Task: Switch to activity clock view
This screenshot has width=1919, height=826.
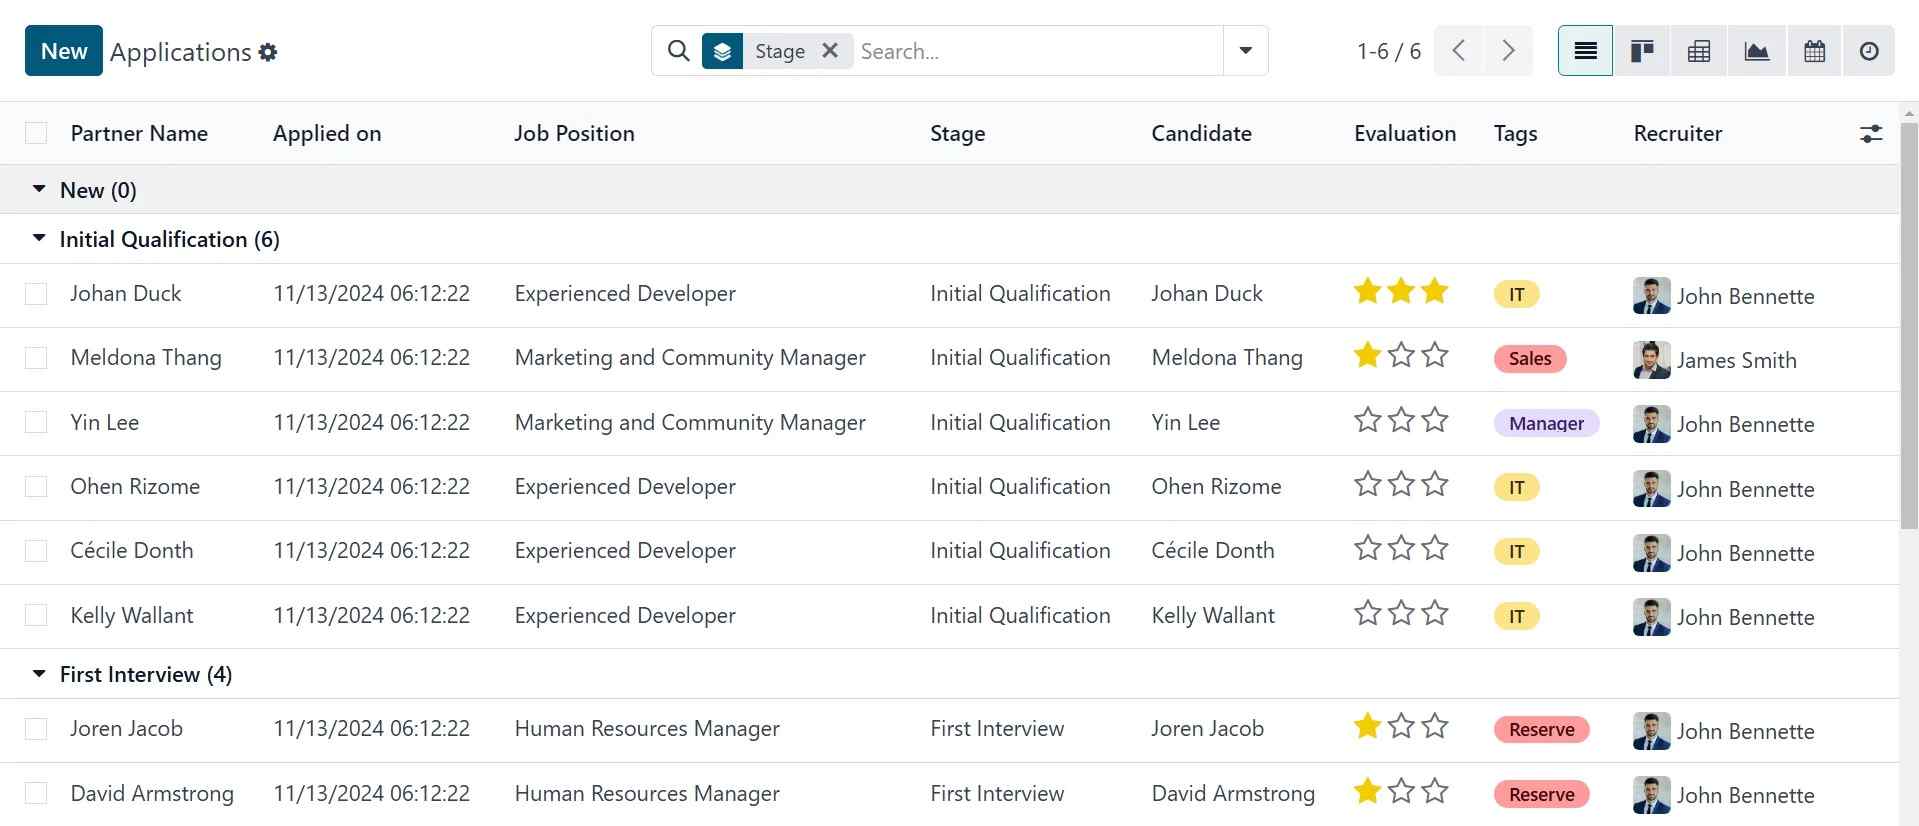Action: click(x=1868, y=51)
